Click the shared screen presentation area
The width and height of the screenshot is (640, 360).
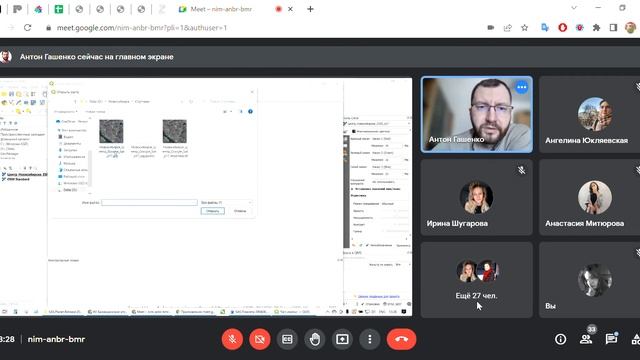pos(206,197)
